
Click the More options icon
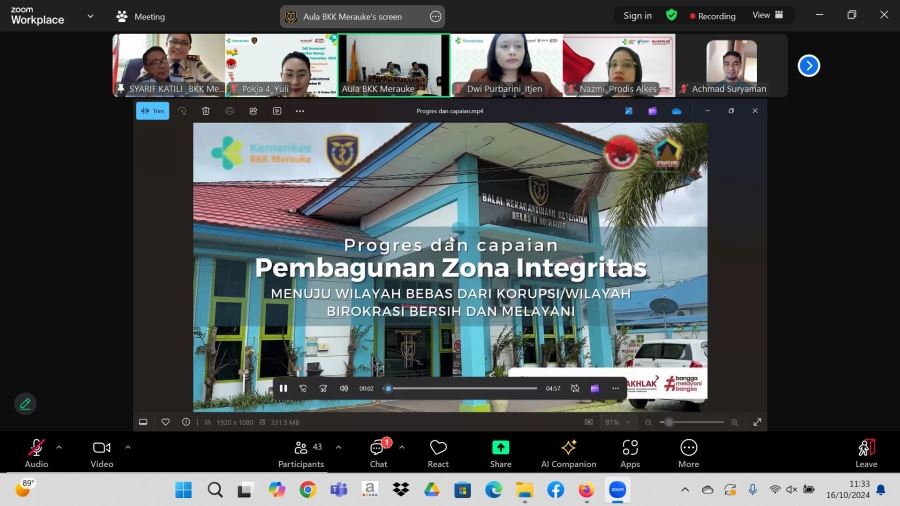[x=688, y=452]
